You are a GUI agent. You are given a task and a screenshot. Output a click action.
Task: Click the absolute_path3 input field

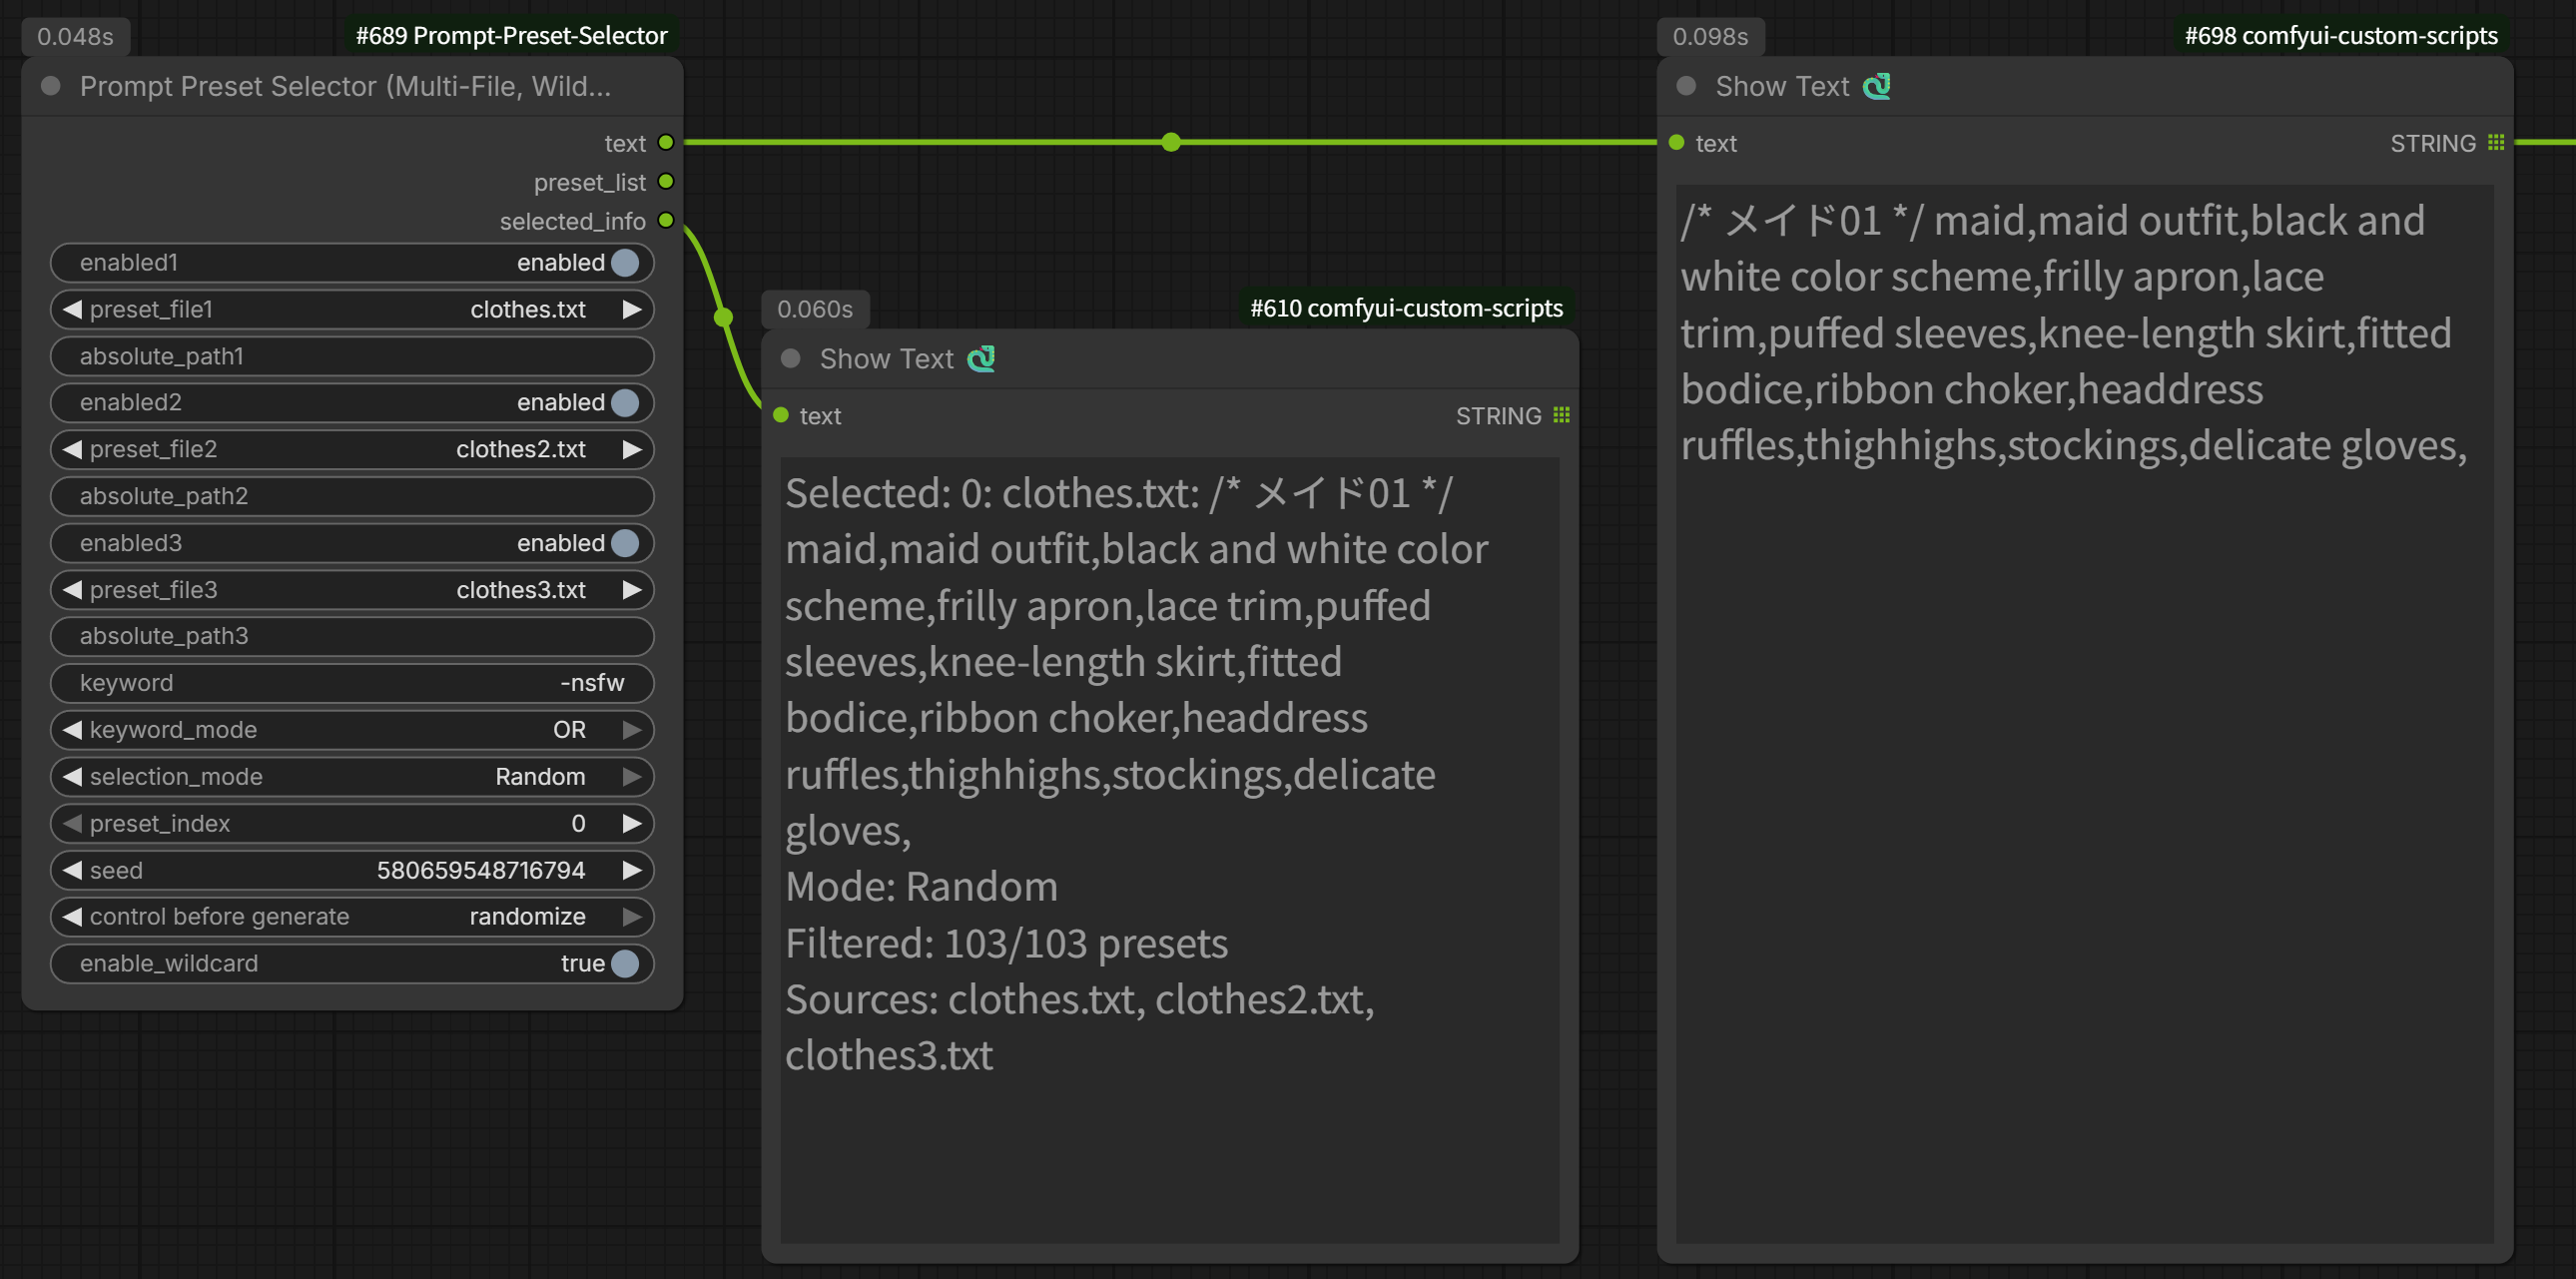[x=352, y=636]
